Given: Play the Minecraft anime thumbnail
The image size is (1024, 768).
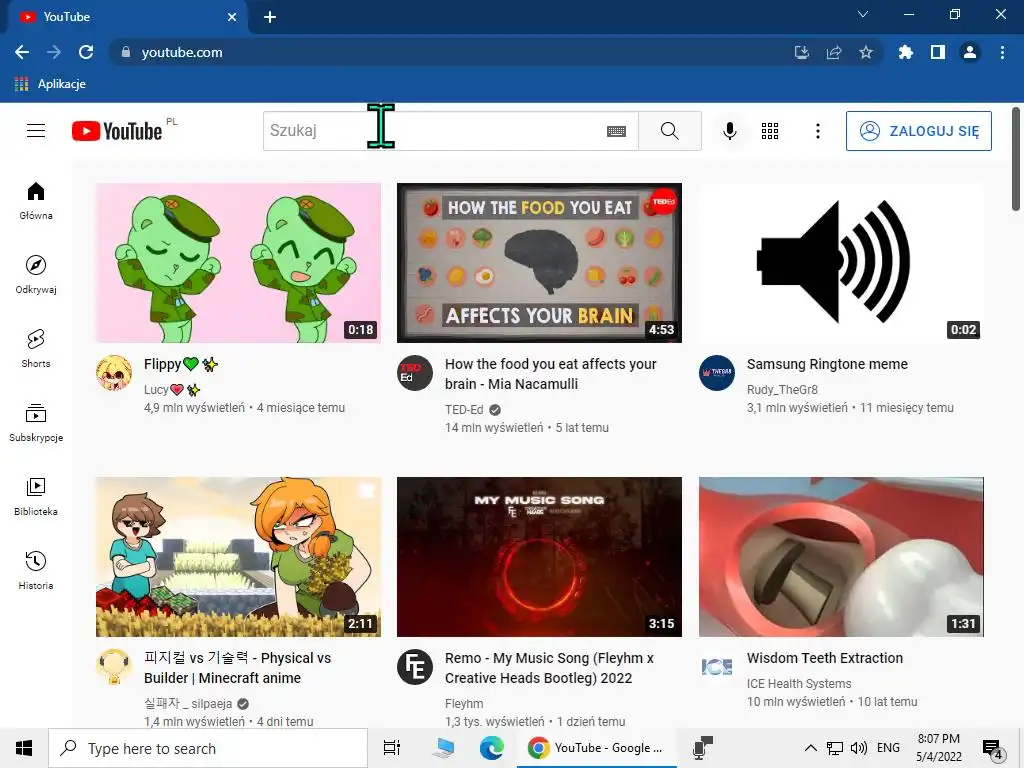Looking at the screenshot, I should click(238, 556).
